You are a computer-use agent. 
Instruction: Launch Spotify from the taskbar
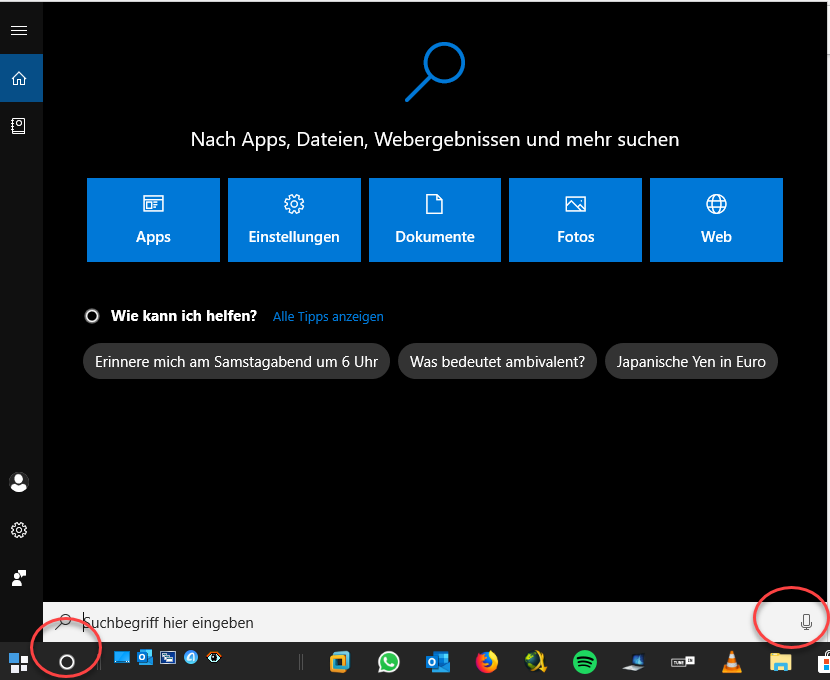pos(585,661)
